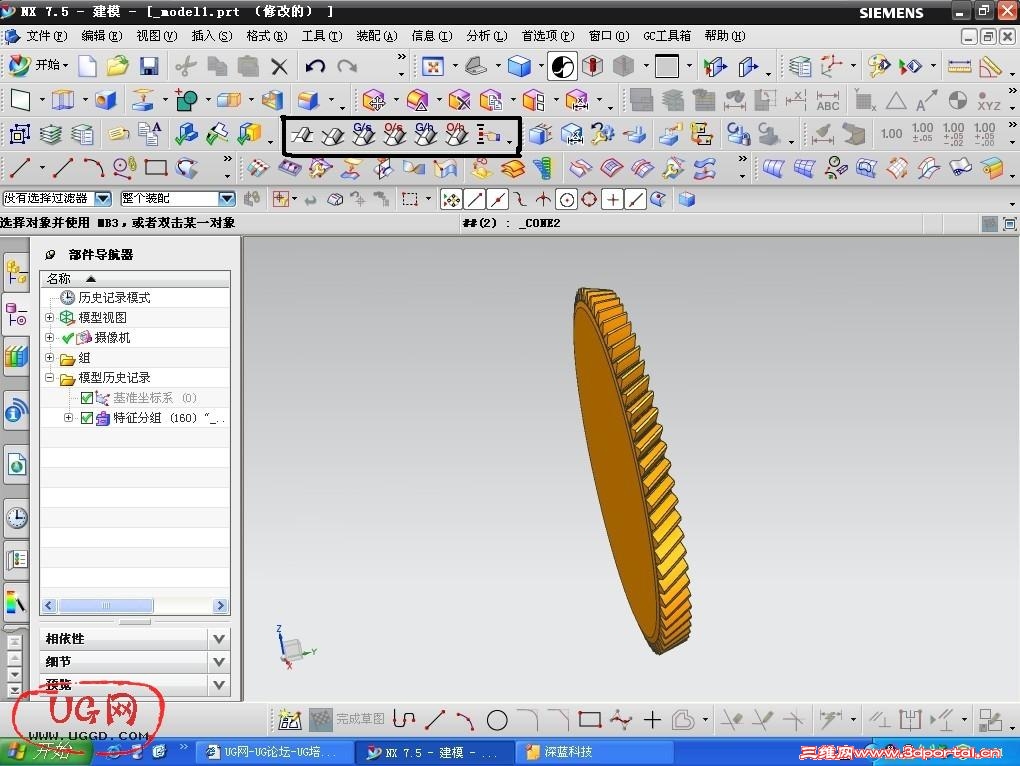Image resolution: width=1020 pixels, height=766 pixels.
Task: Toggle the enable snap points icon
Action: (x=451, y=200)
